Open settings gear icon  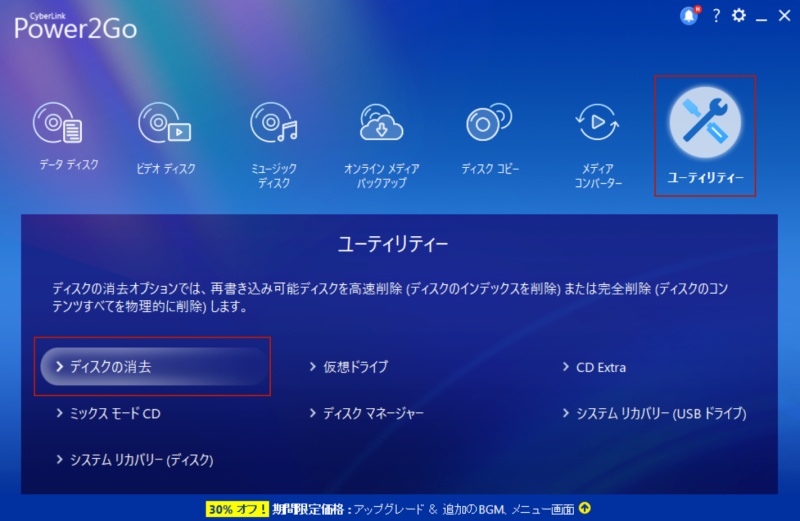click(x=738, y=15)
